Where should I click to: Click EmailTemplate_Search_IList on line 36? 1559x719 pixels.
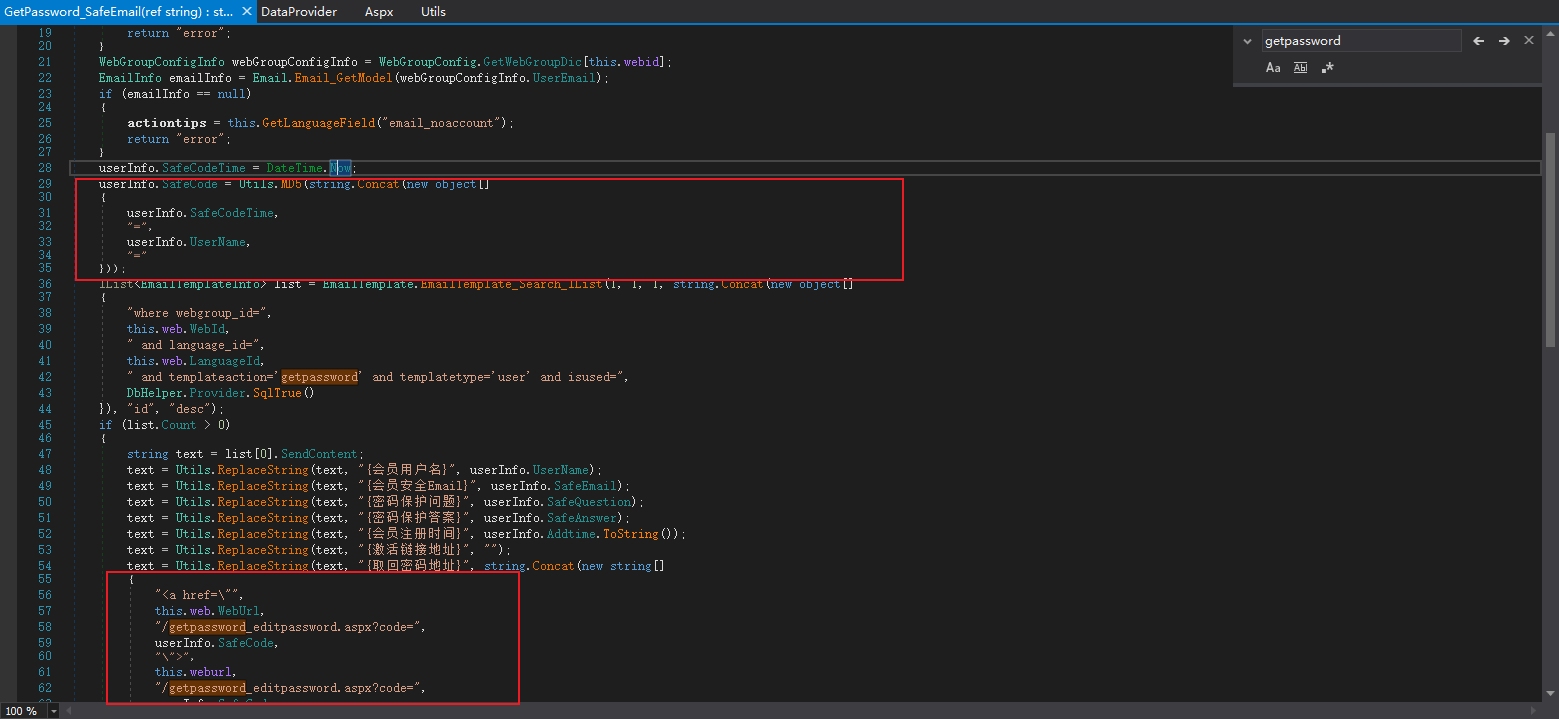513,284
